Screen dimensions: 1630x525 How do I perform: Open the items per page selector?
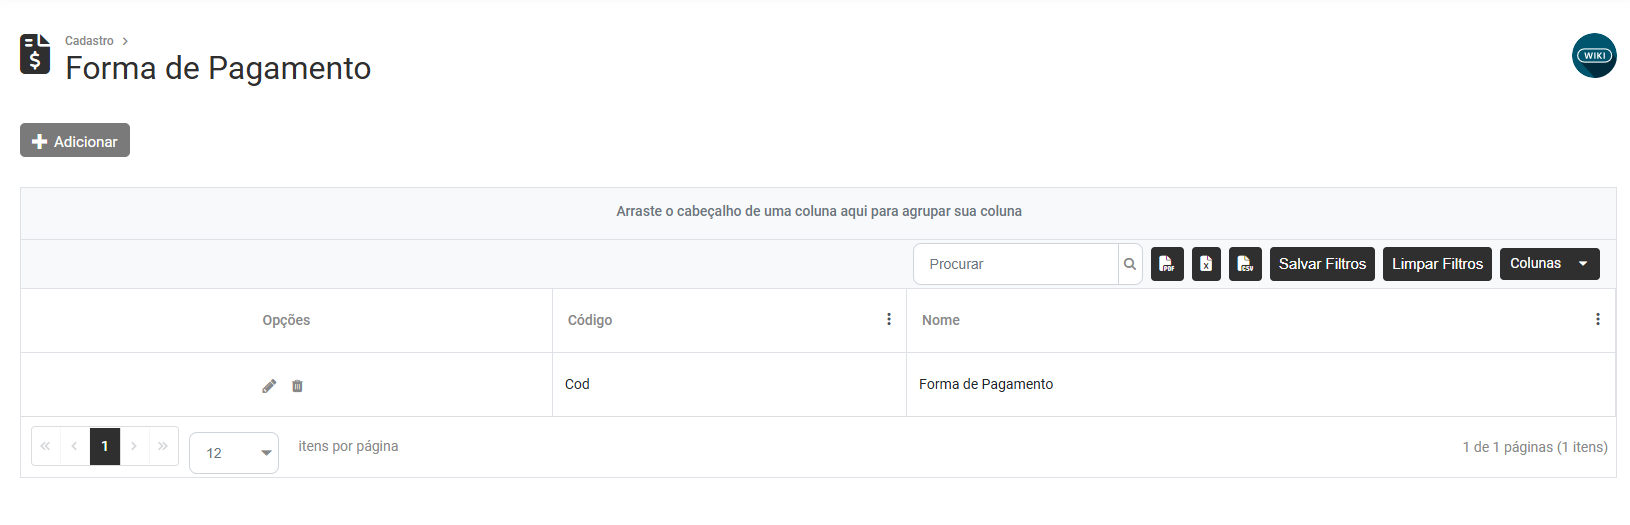[x=234, y=453]
